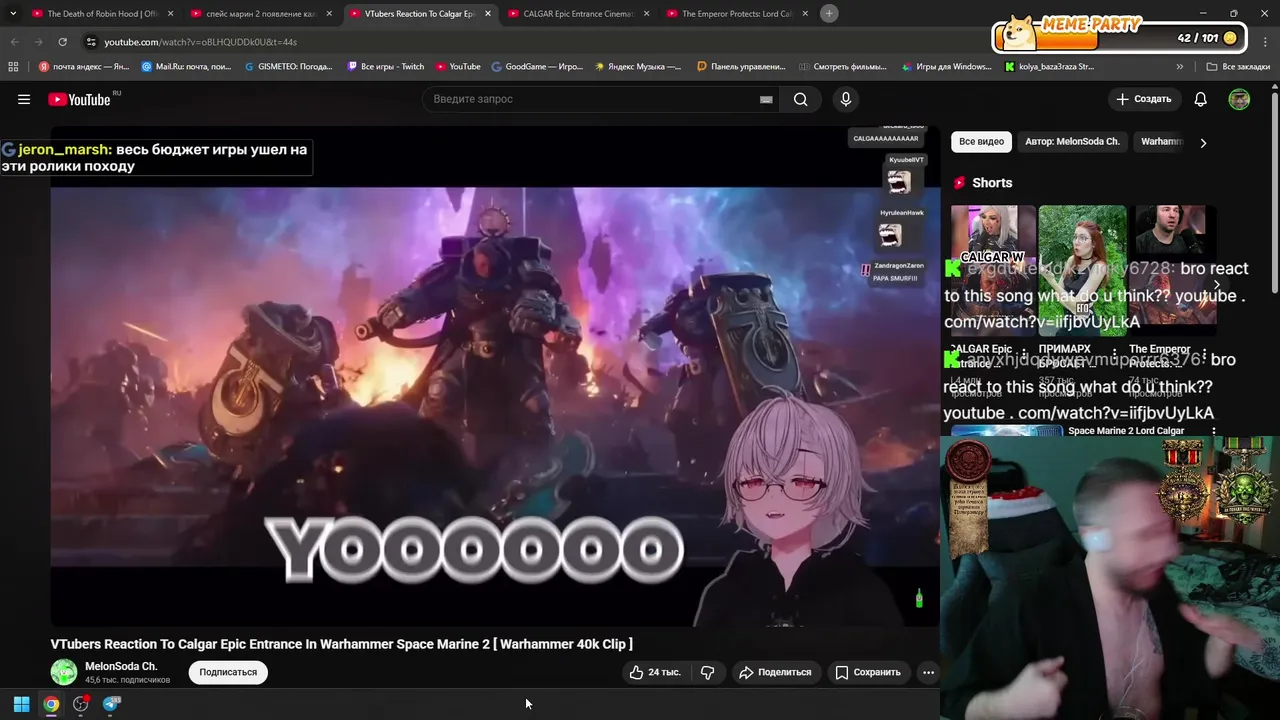Open Telegram from the taskbar
This screenshot has height=720, width=1280.
point(111,704)
